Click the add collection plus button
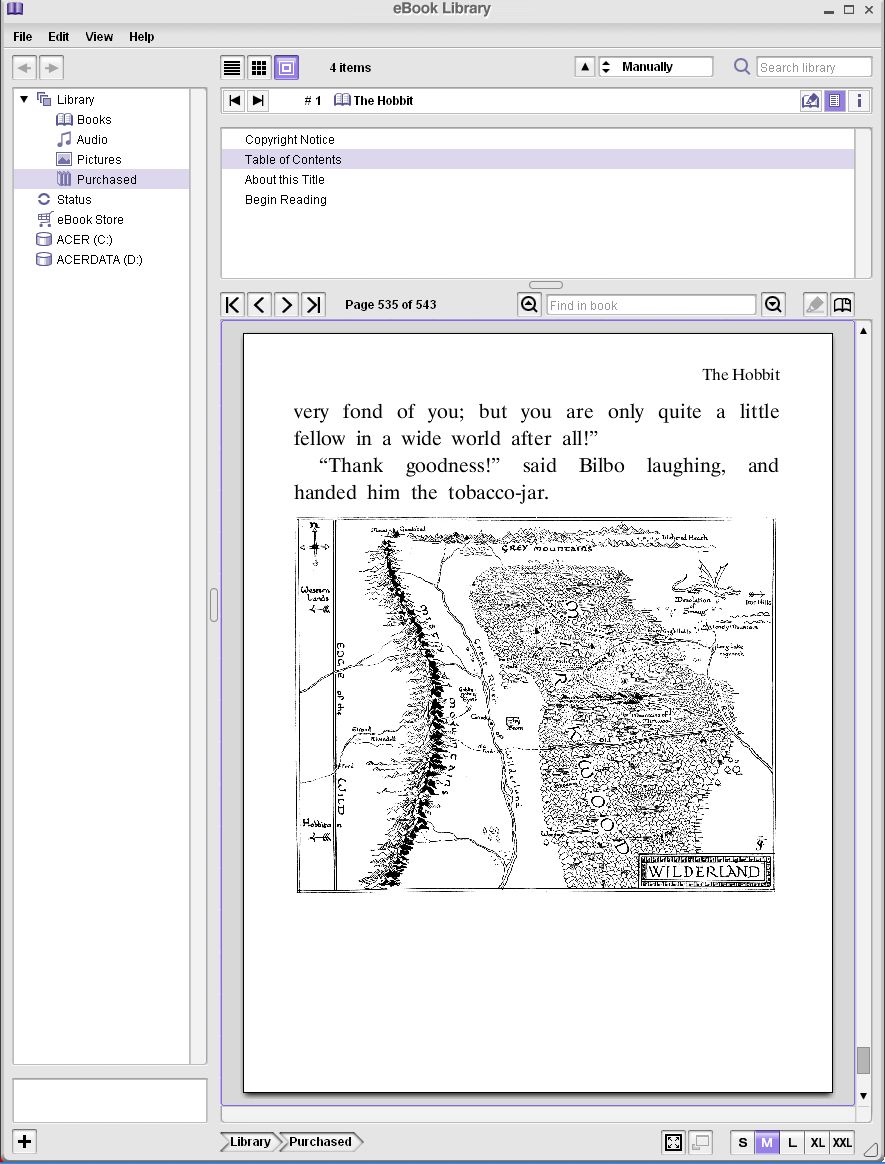This screenshot has width=885, height=1164. point(25,1142)
